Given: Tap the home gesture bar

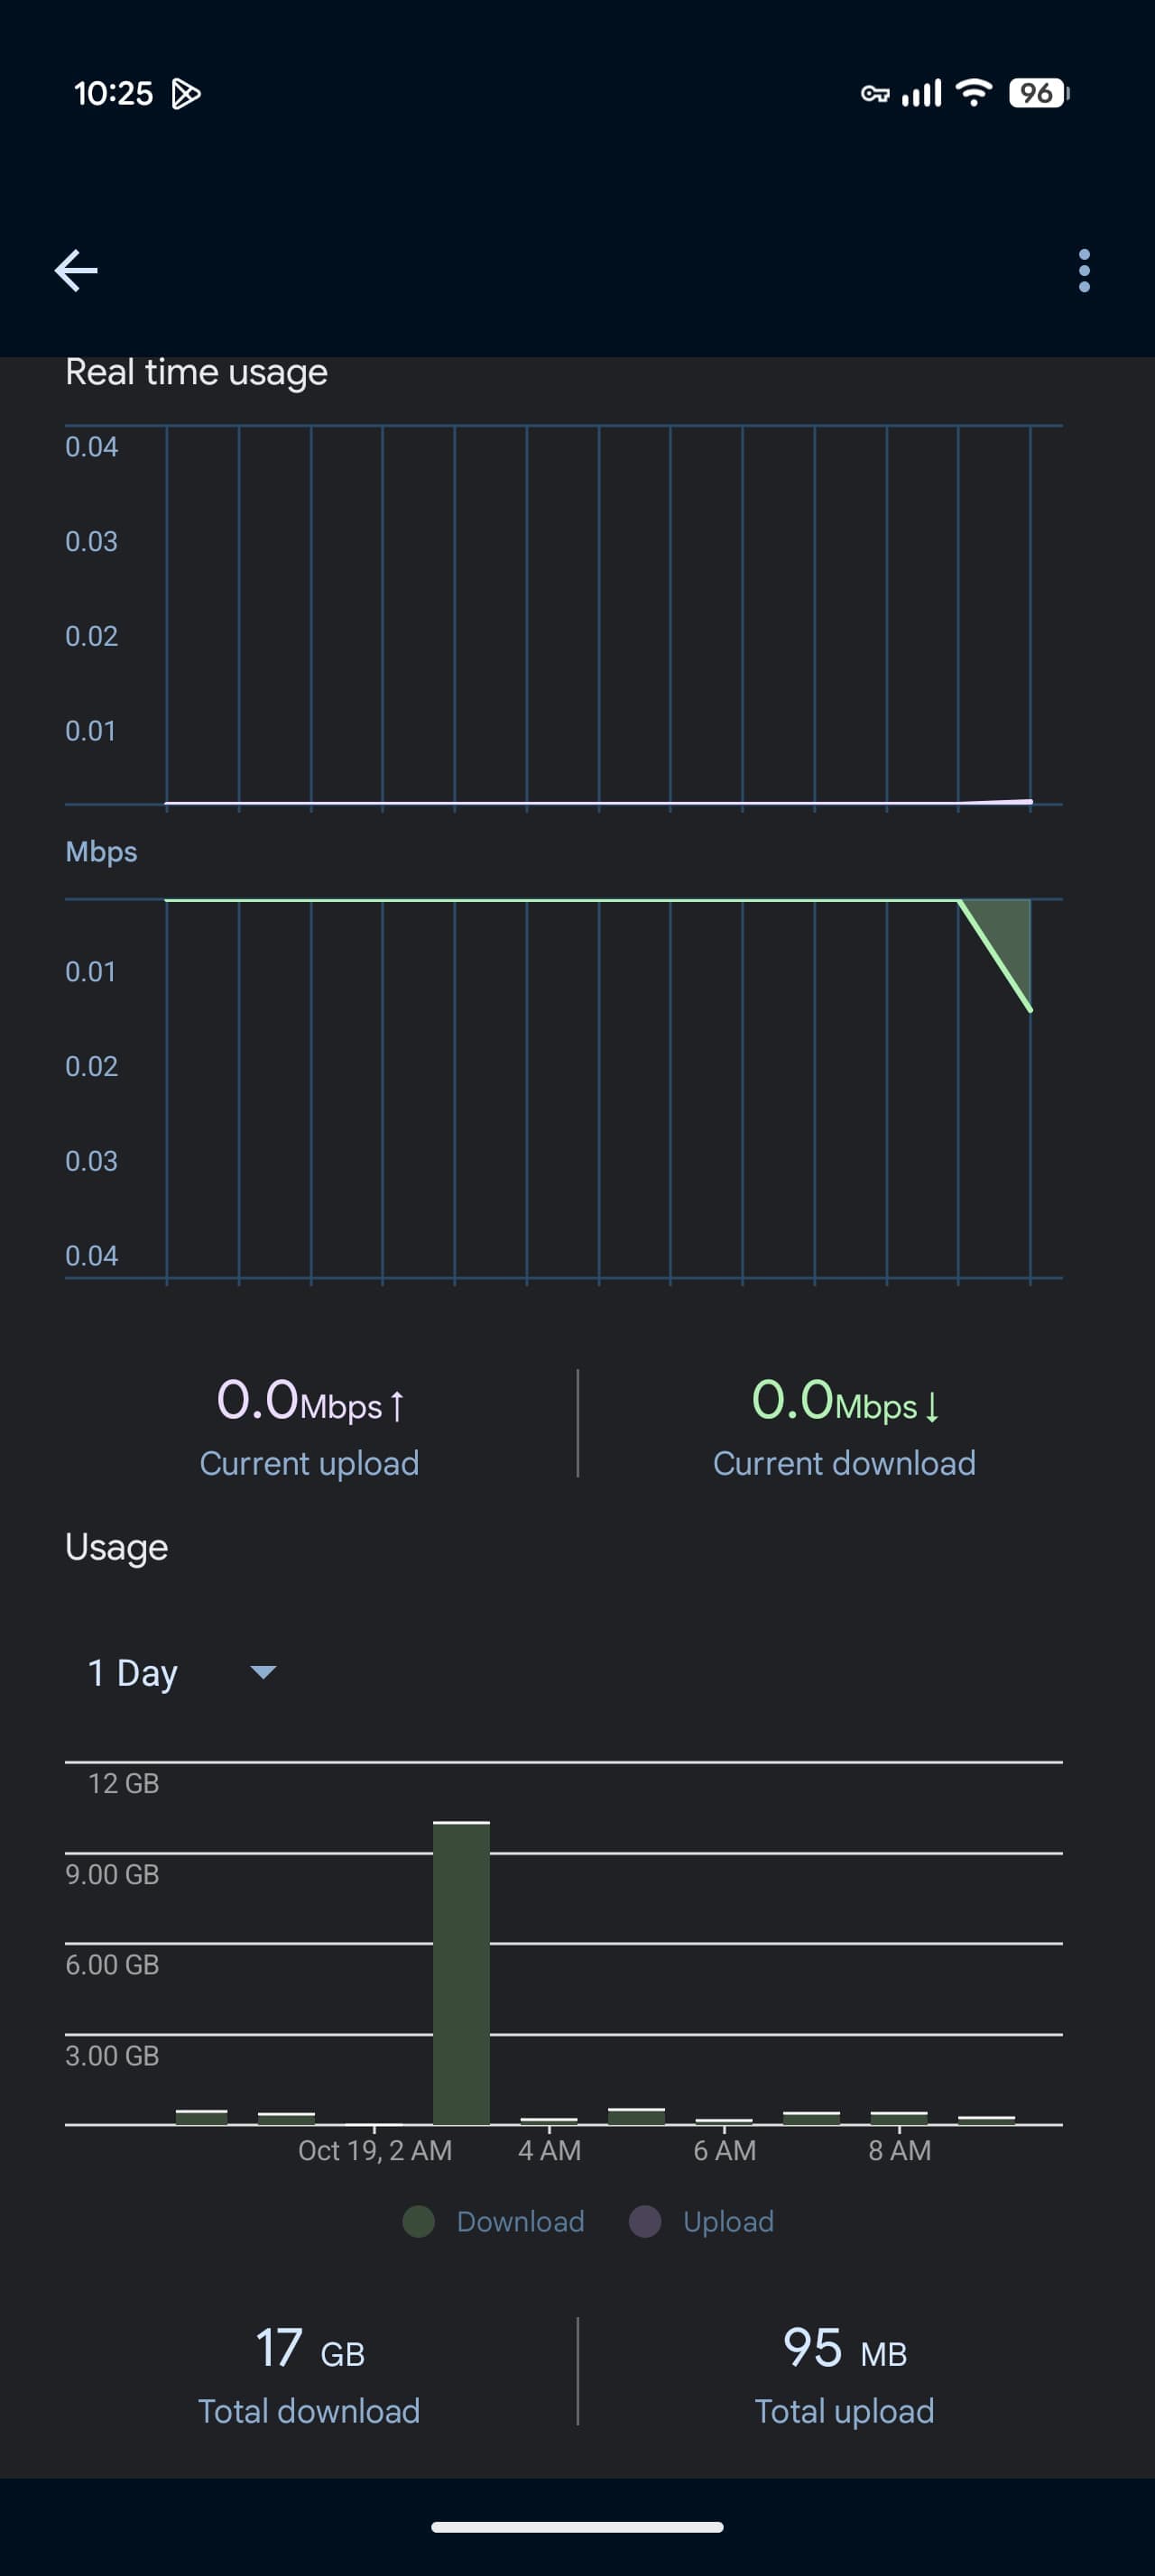Looking at the screenshot, I should (x=577, y=2527).
